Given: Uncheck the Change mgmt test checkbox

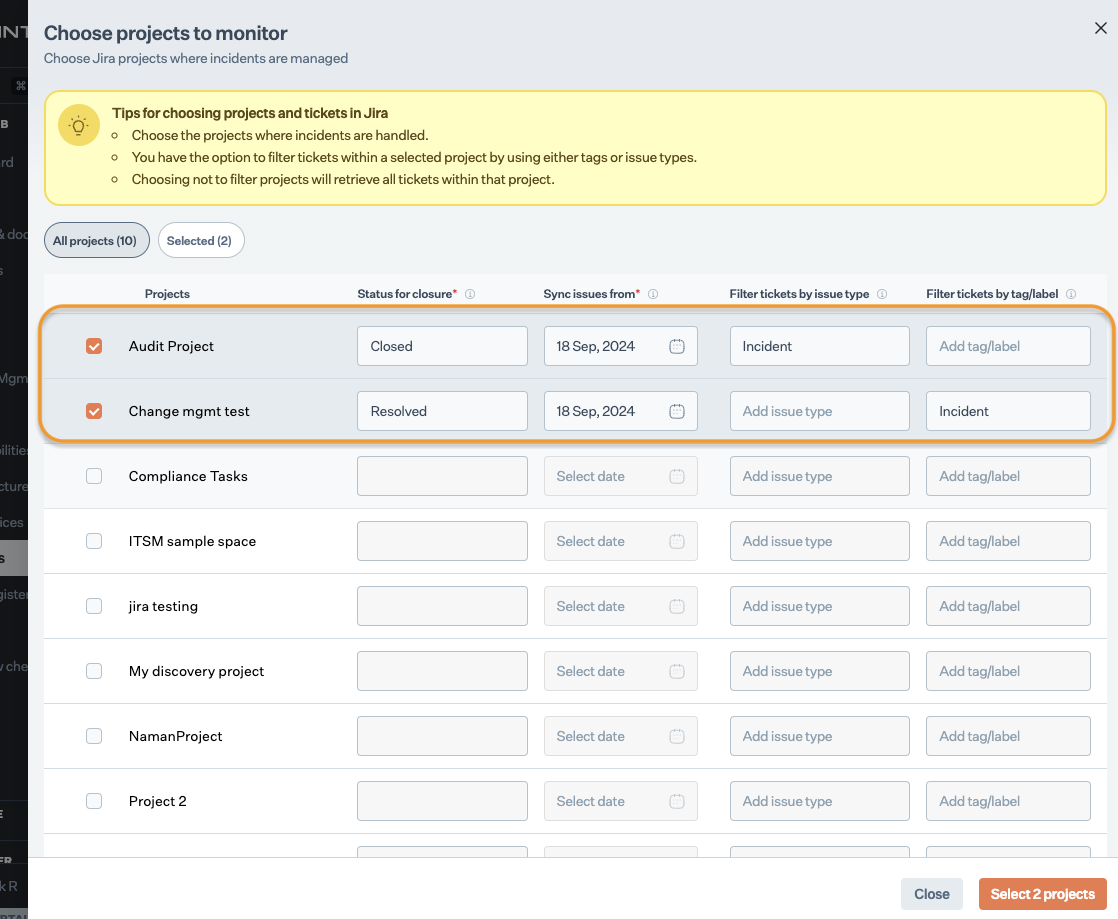Looking at the screenshot, I should click(94, 411).
